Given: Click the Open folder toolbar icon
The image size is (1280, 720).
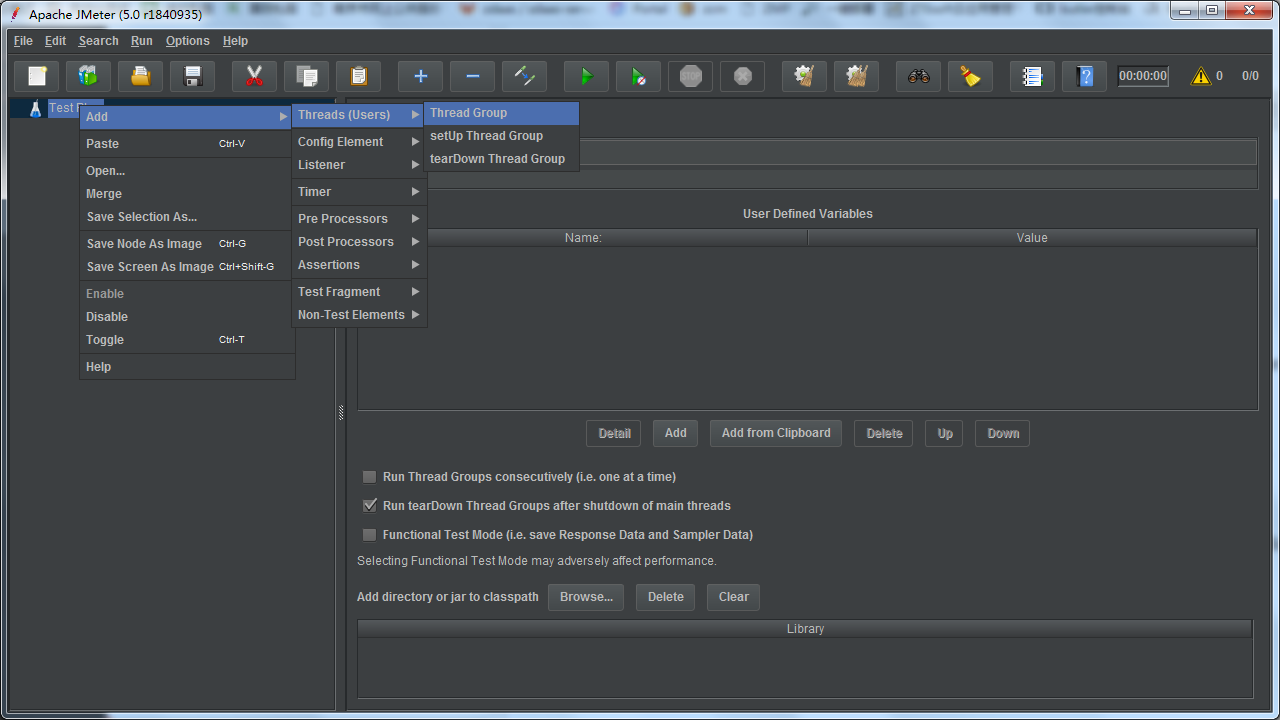Looking at the screenshot, I should (x=141, y=76).
